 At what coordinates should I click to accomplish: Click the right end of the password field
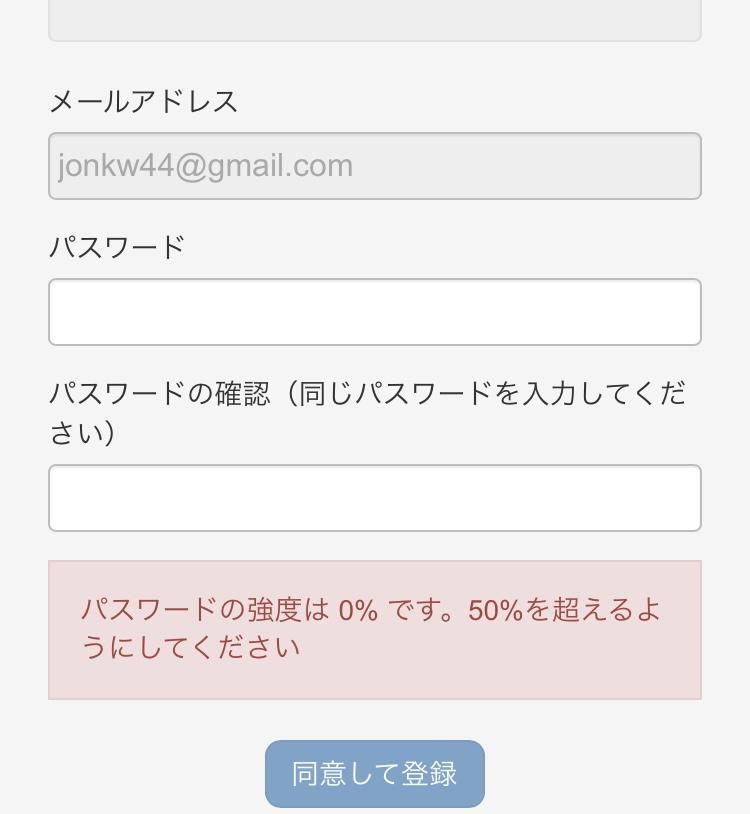670,312
